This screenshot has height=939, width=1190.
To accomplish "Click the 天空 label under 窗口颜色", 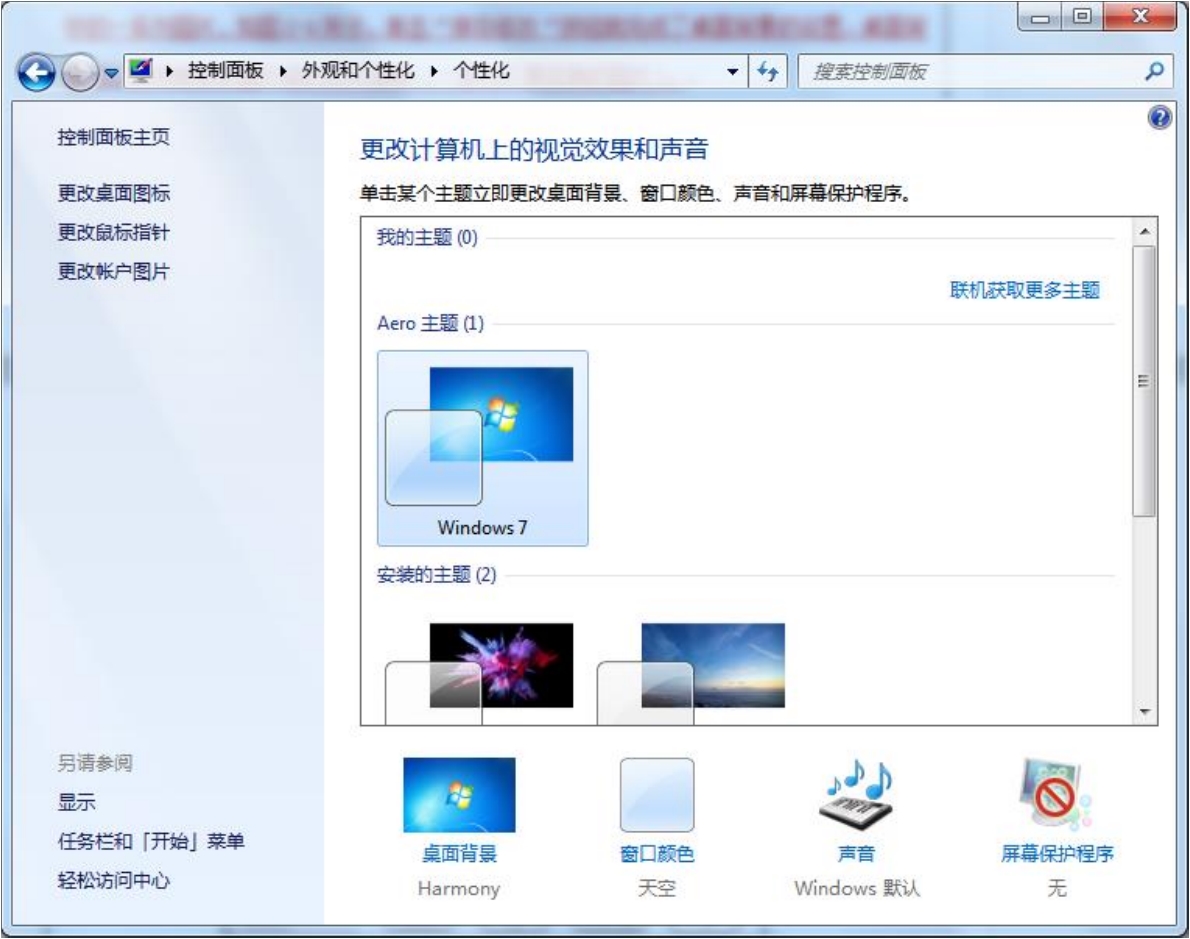I will click(x=657, y=888).
